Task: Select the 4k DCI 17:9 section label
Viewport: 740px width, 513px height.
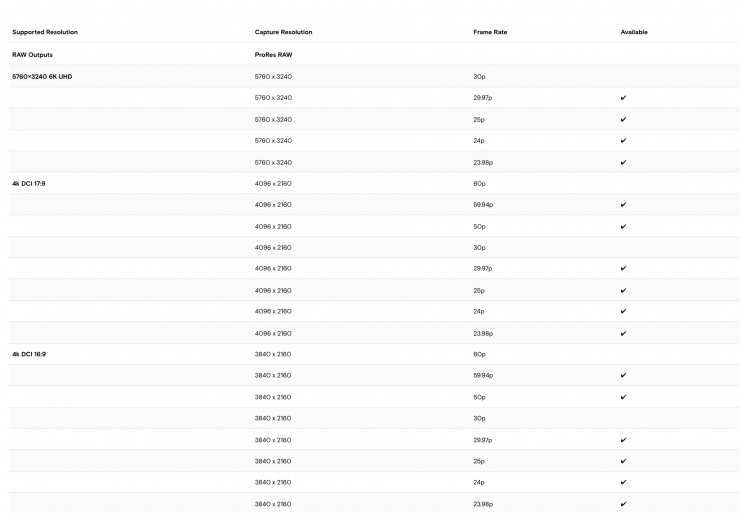Action: 29,183
